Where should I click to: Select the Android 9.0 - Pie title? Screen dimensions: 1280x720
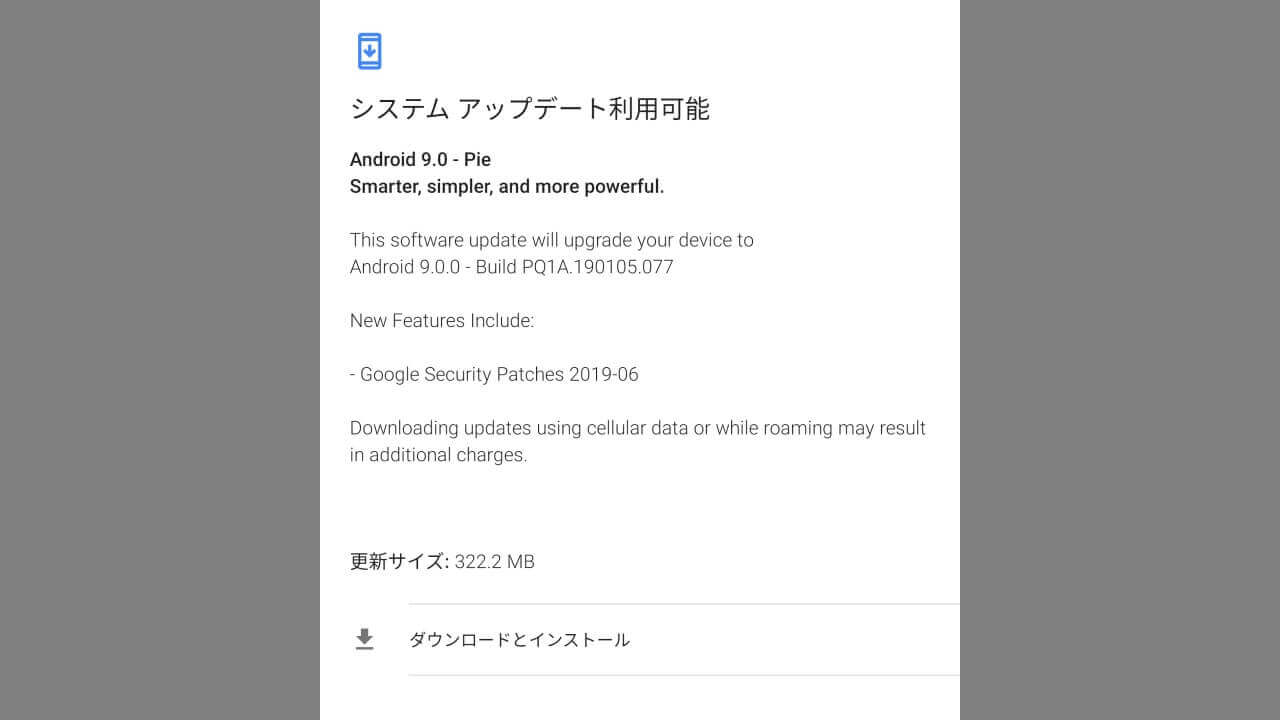click(x=420, y=159)
